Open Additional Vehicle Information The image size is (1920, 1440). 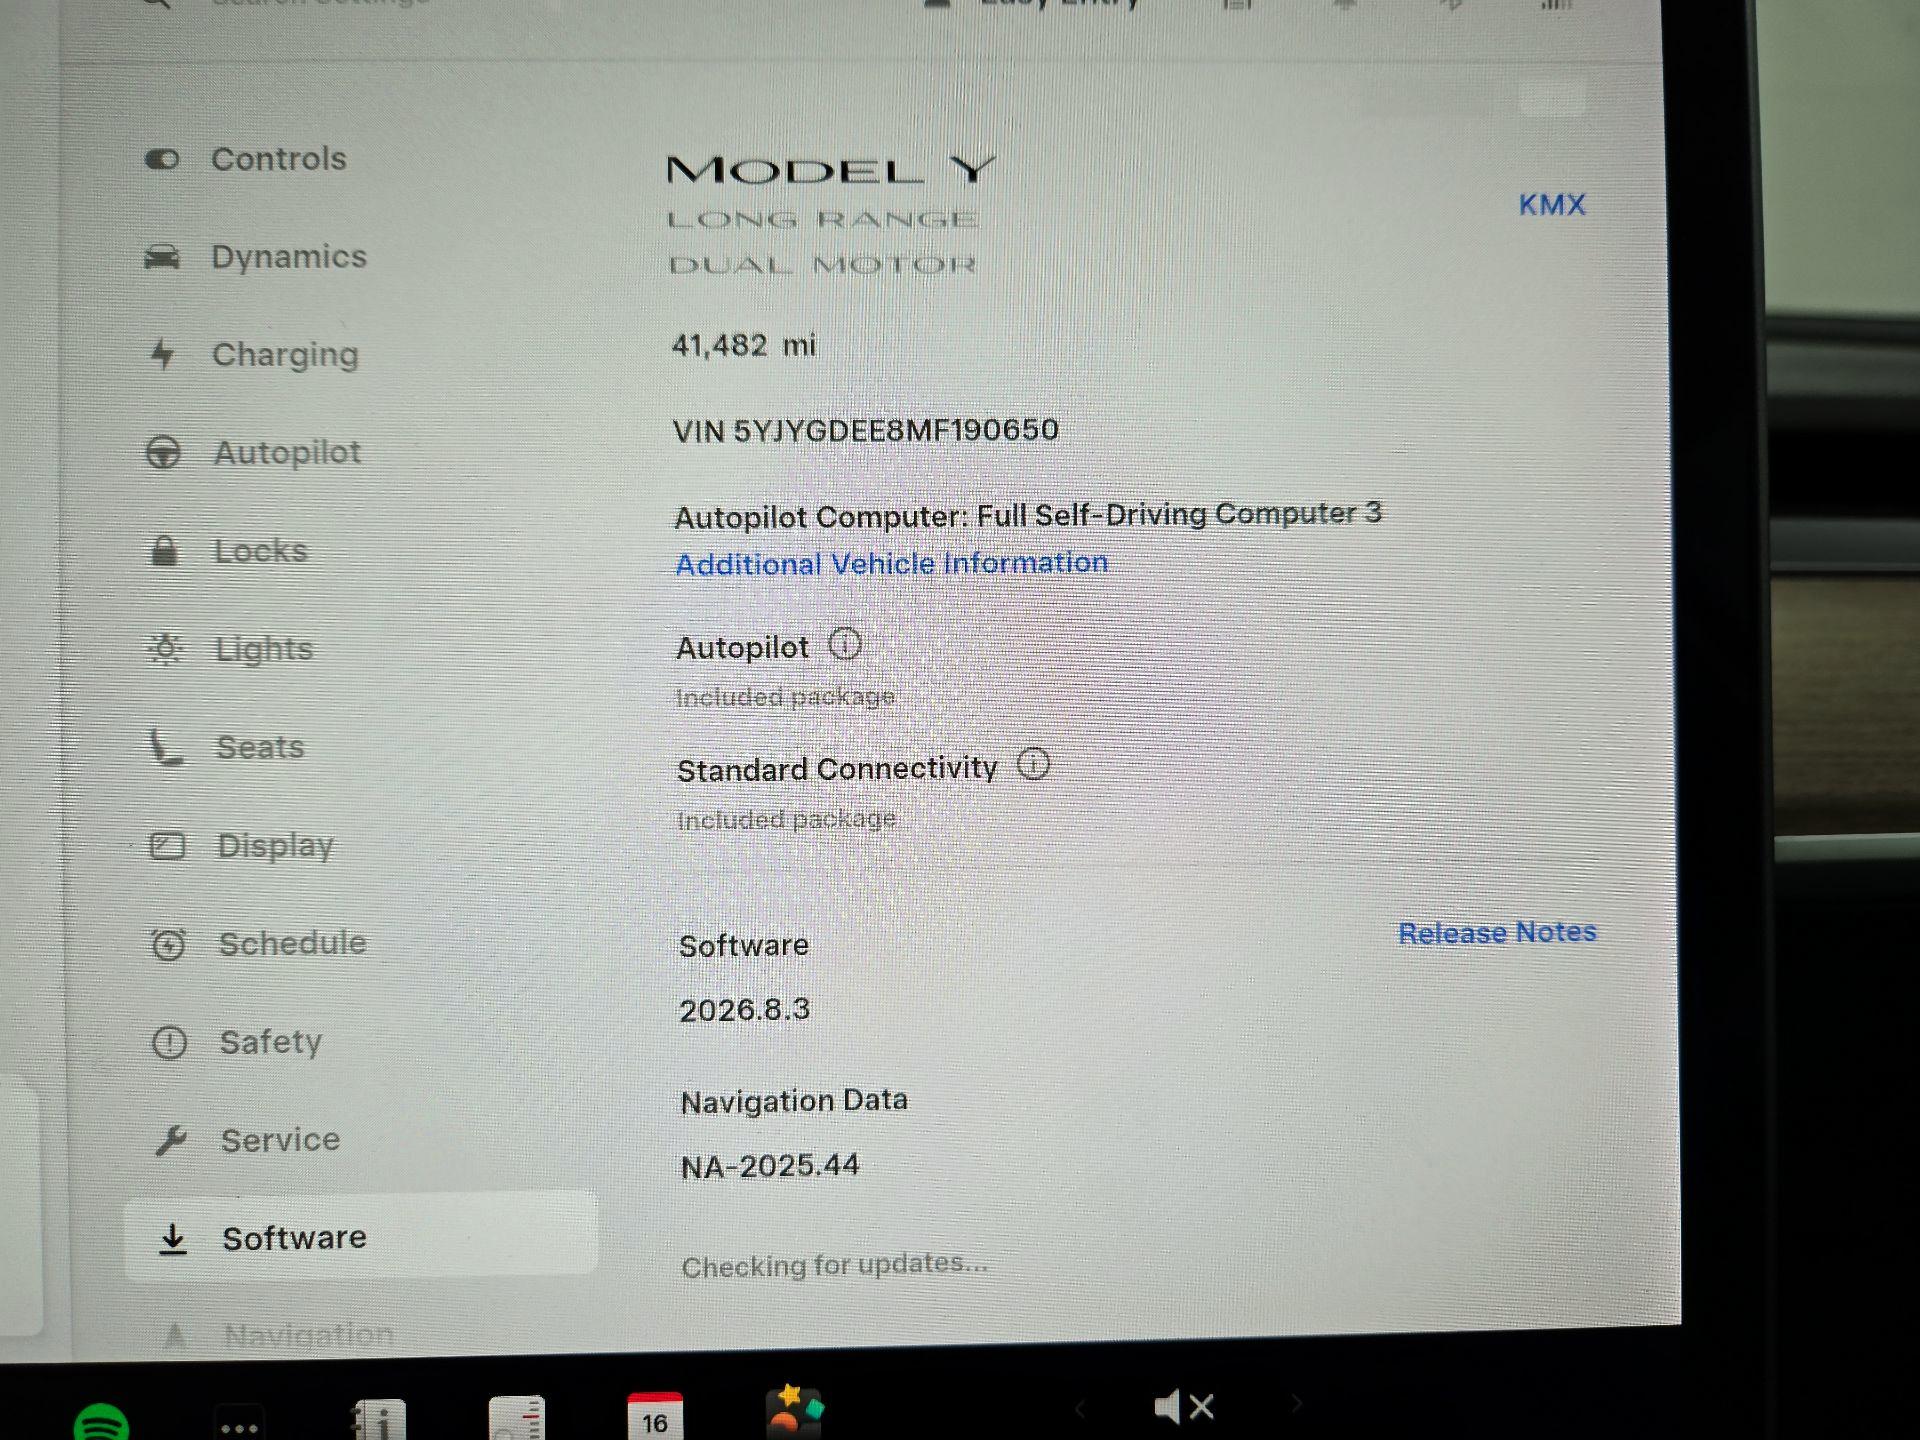(890, 563)
